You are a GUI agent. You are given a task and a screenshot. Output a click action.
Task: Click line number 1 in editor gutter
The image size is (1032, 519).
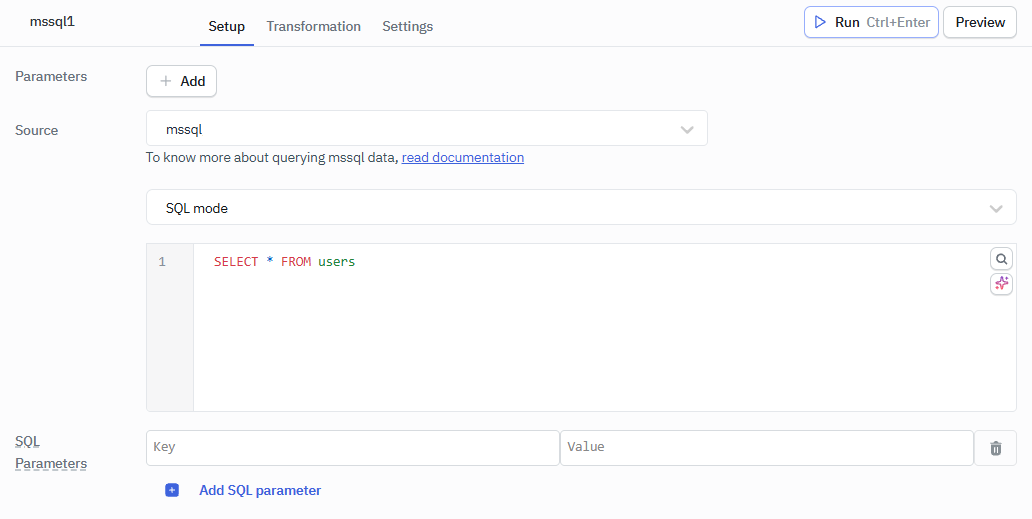tap(162, 262)
